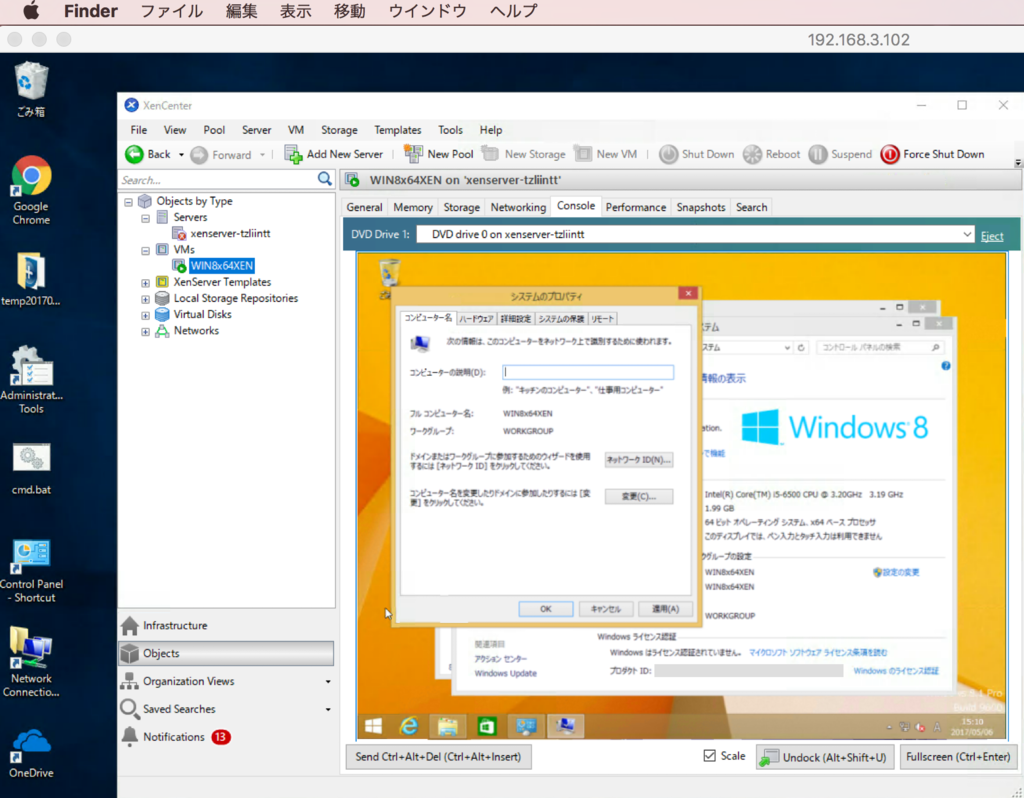The width and height of the screenshot is (1024, 798).
Task: Click OK in System Properties dialog
Action: pyautogui.click(x=546, y=609)
